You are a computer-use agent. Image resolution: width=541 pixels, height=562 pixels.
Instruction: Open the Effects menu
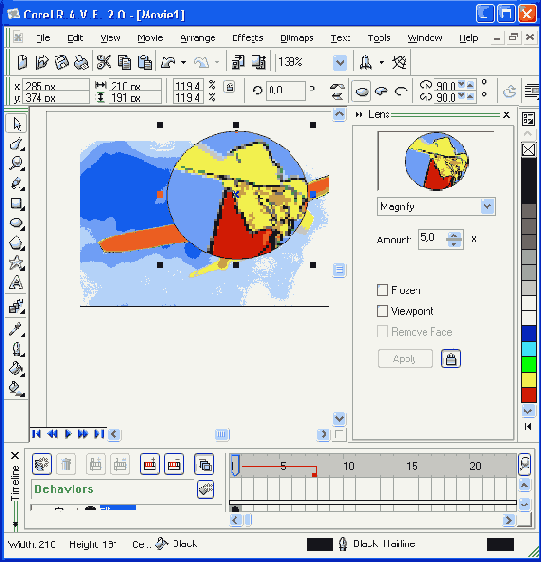(x=247, y=38)
